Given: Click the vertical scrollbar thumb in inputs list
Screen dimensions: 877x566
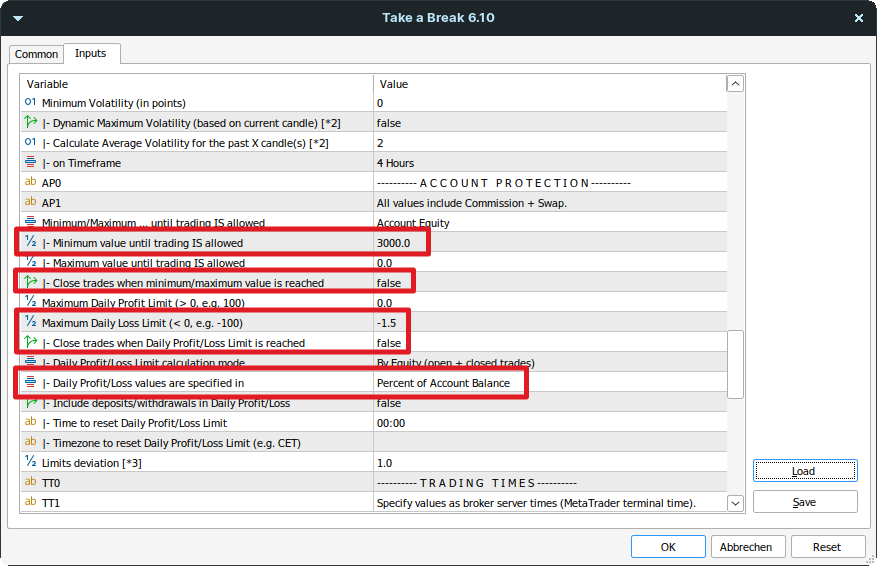Looking at the screenshot, I should pyautogui.click(x=735, y=364).
